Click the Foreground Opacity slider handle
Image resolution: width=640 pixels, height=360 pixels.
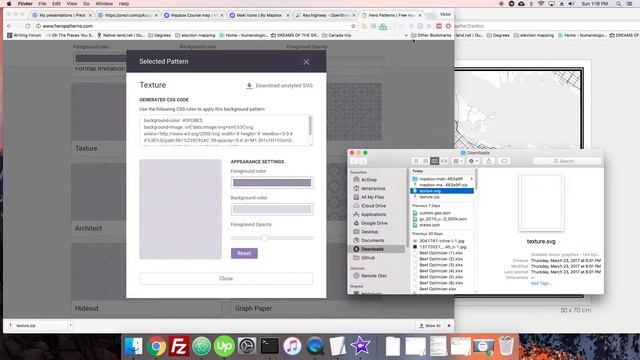point(264,238)
